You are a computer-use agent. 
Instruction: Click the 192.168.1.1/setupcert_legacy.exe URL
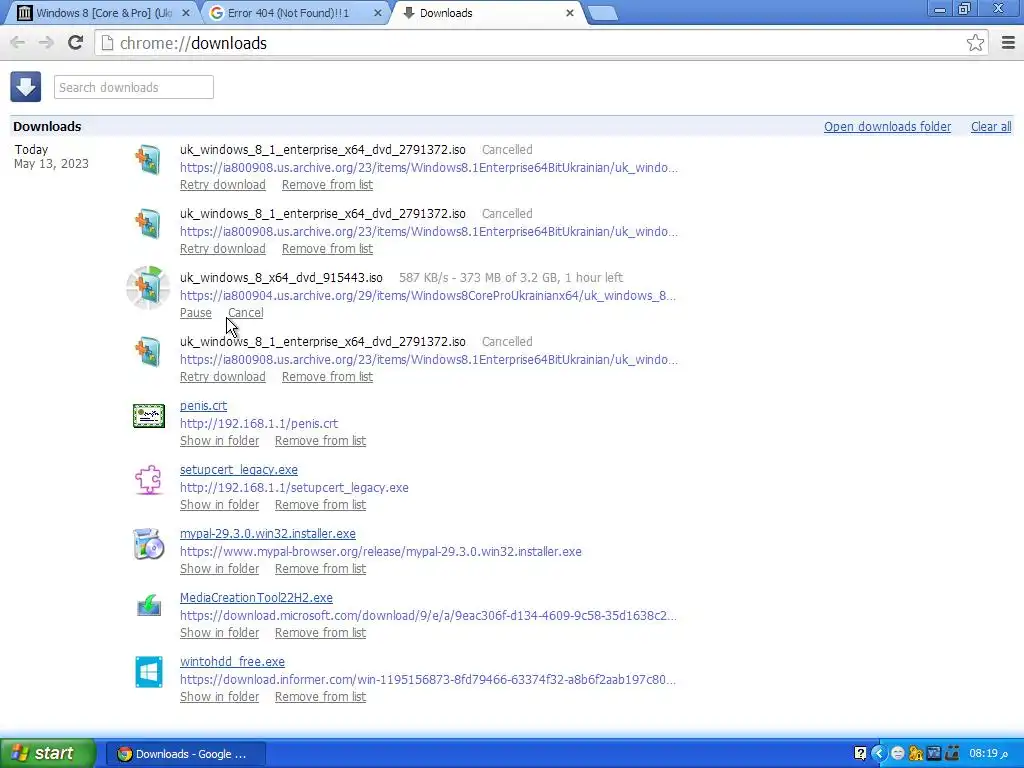[294, 488]
